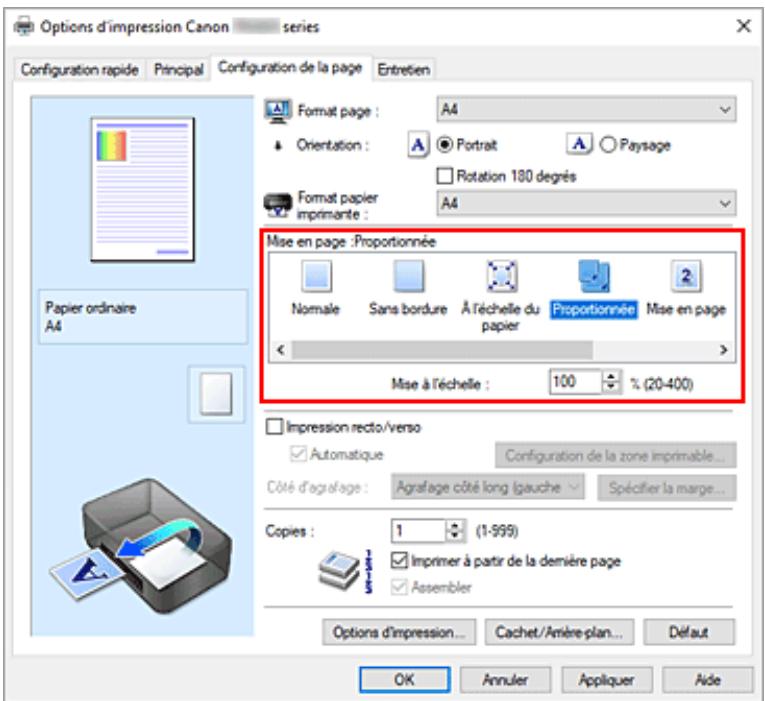Click the document preview thumbnail
The width and height of the screenshot is (765, 701).
pos(142,189)
